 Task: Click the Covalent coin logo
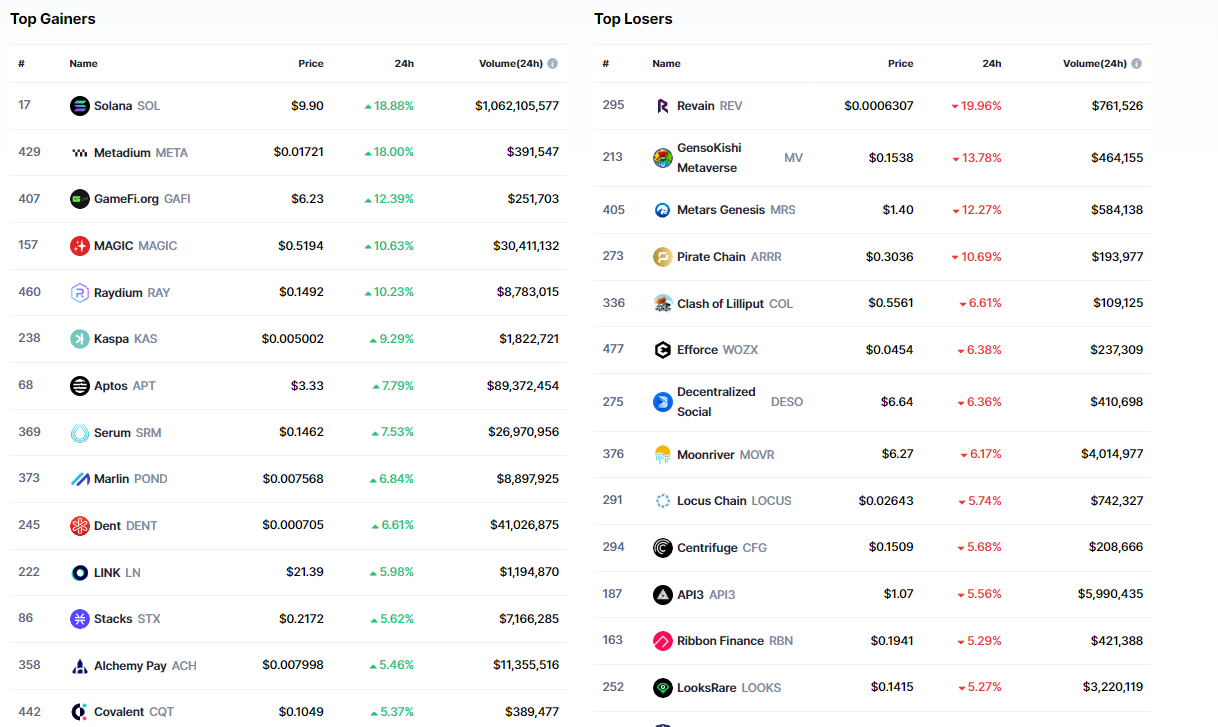pyautogui.click(x=80, y=712)
